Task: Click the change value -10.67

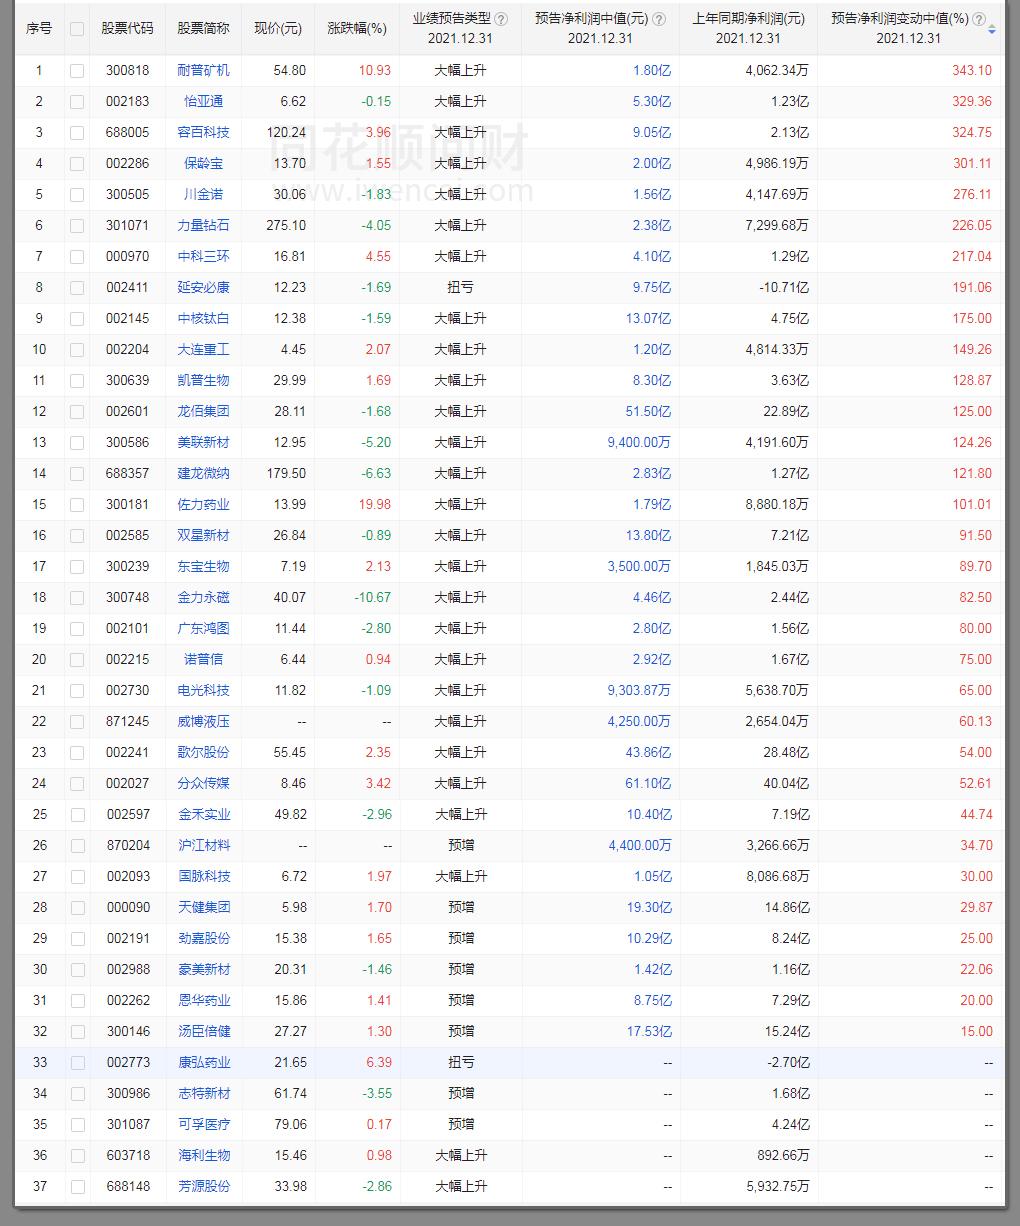Action: coord(372,597)
